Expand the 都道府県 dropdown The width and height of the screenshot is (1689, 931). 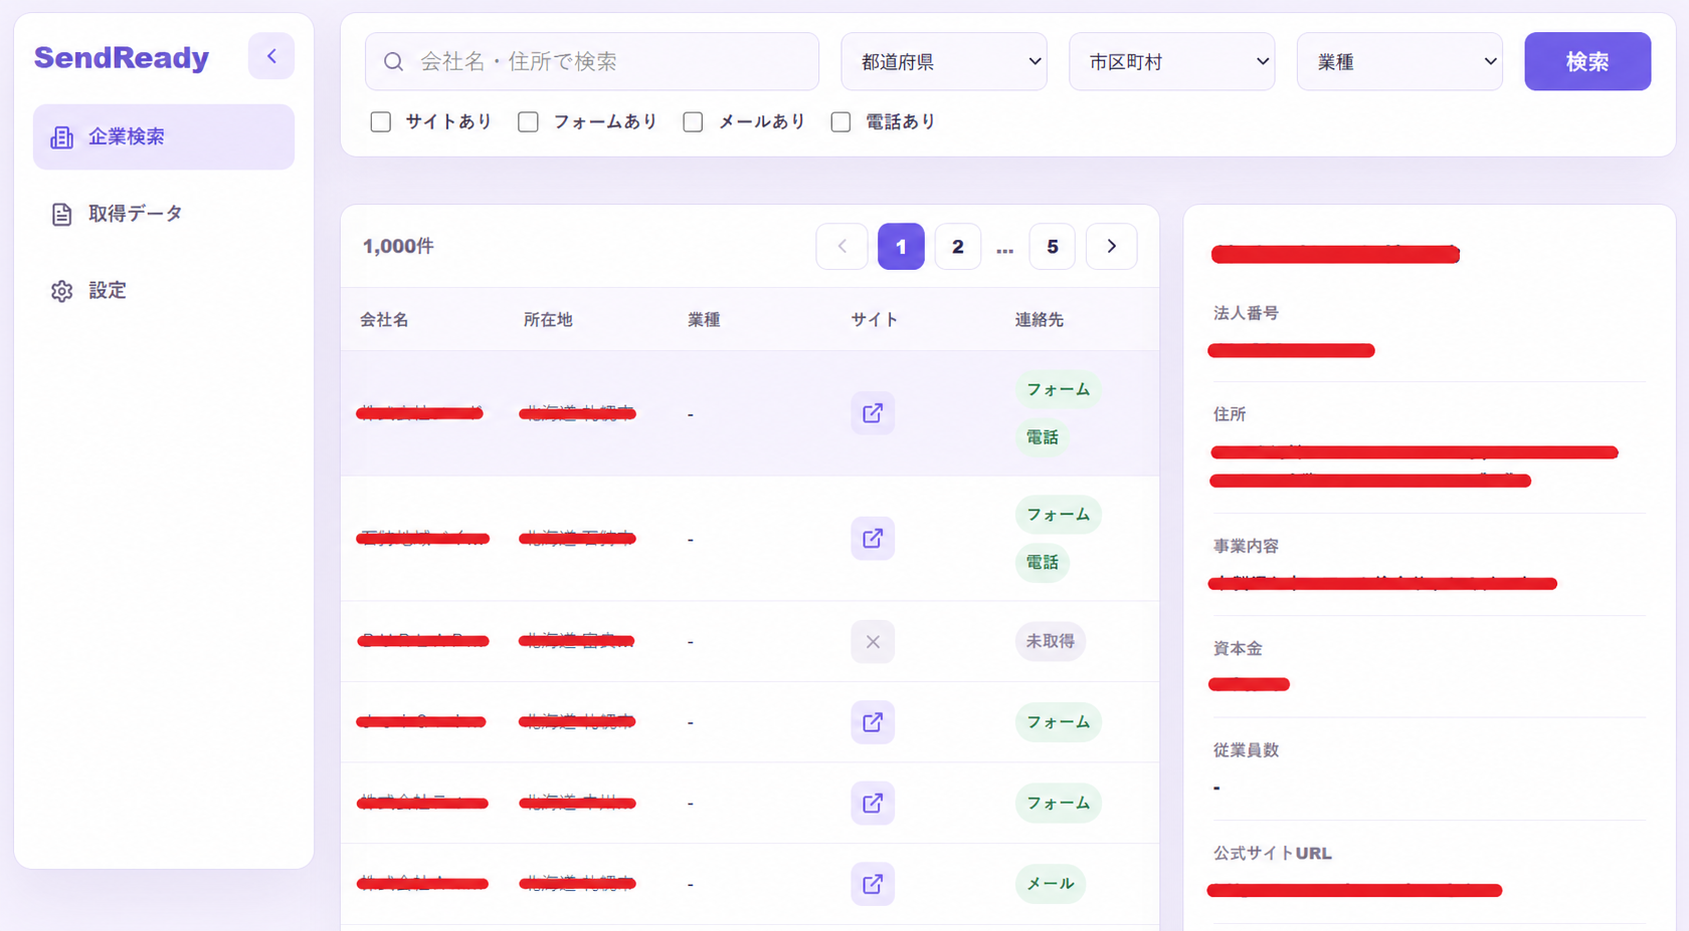coord(943,62)
